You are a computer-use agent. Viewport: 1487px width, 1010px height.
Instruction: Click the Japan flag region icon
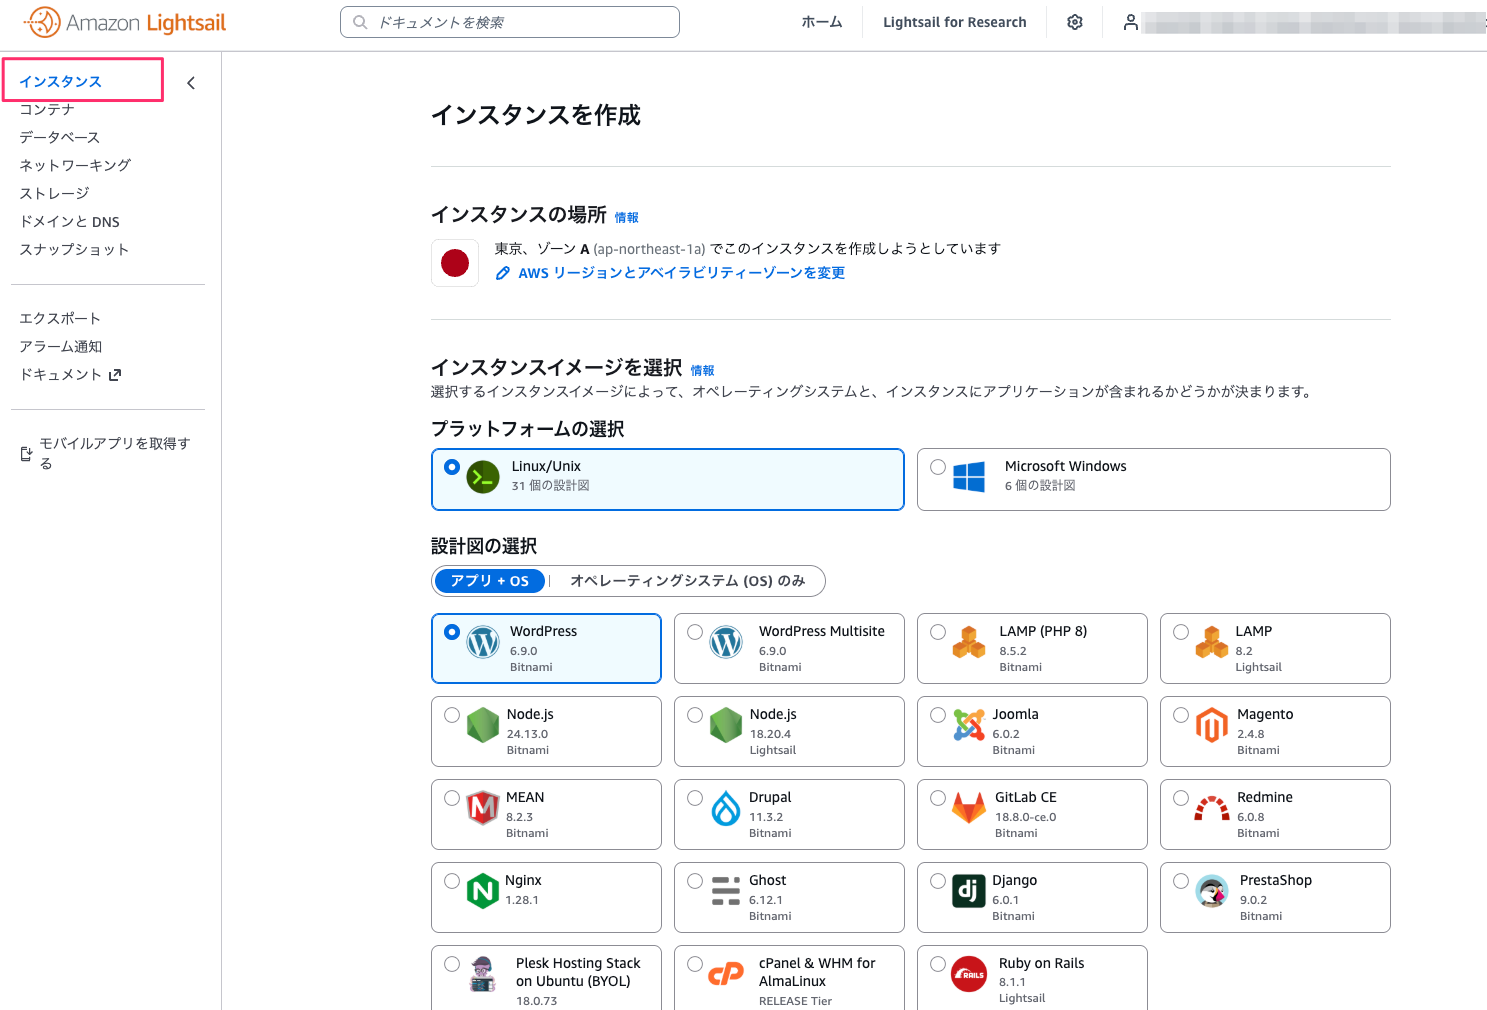[x=455, y=263]
